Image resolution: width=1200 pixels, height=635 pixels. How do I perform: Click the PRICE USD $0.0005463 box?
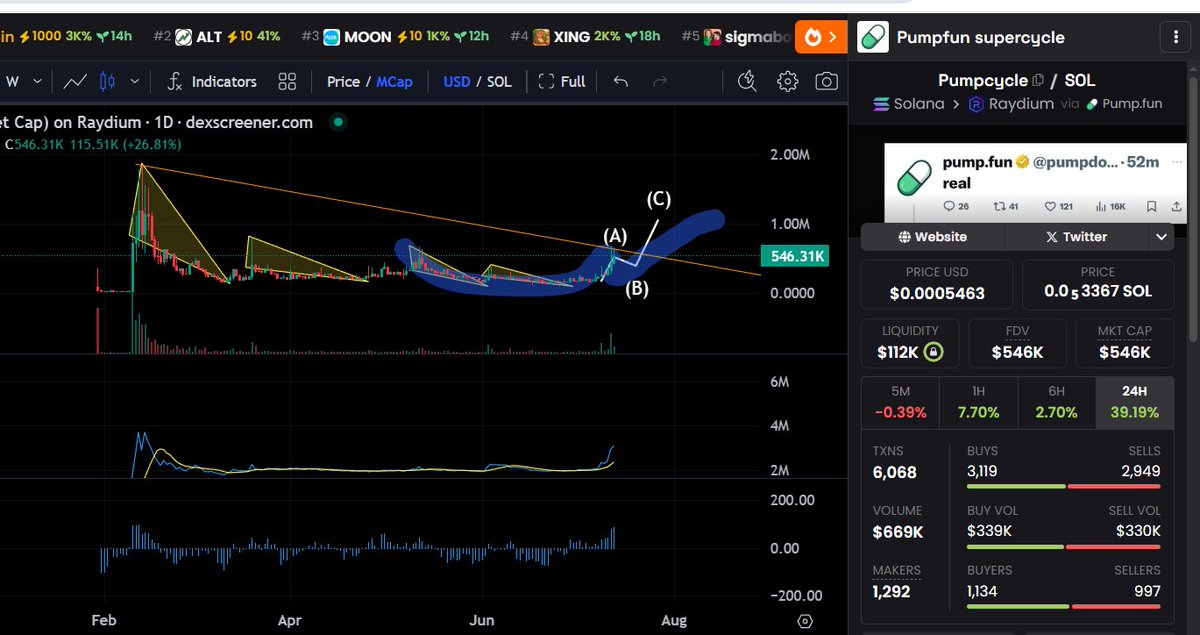point(936,284)
